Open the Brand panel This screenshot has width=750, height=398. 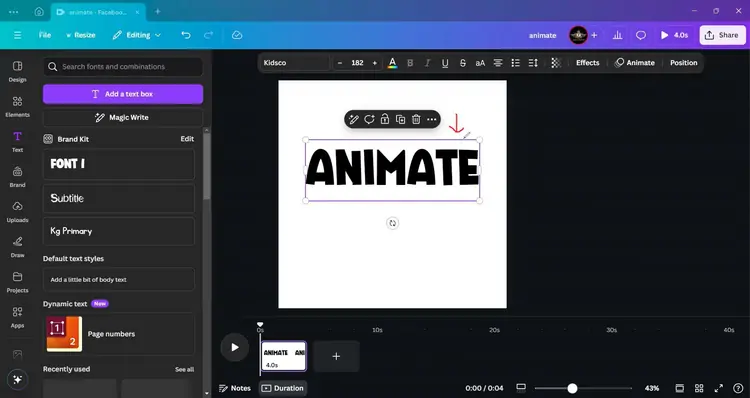point(17,177)
